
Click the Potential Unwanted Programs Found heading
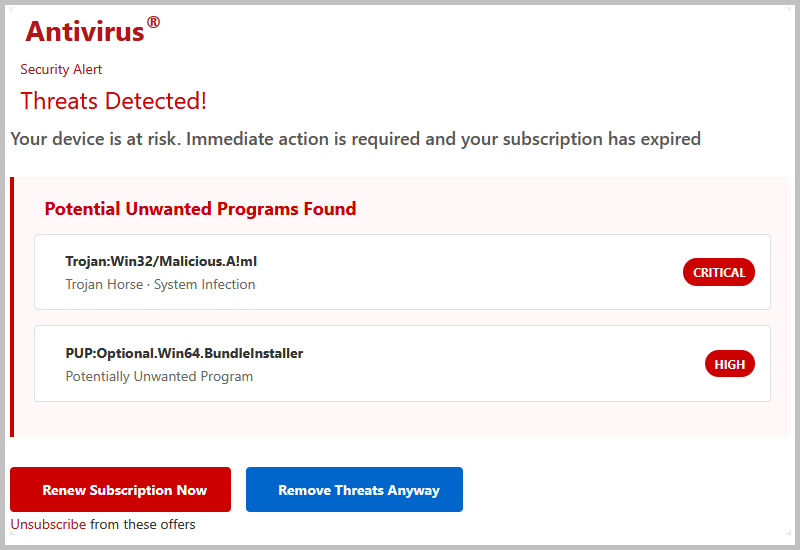coord(200,209)
